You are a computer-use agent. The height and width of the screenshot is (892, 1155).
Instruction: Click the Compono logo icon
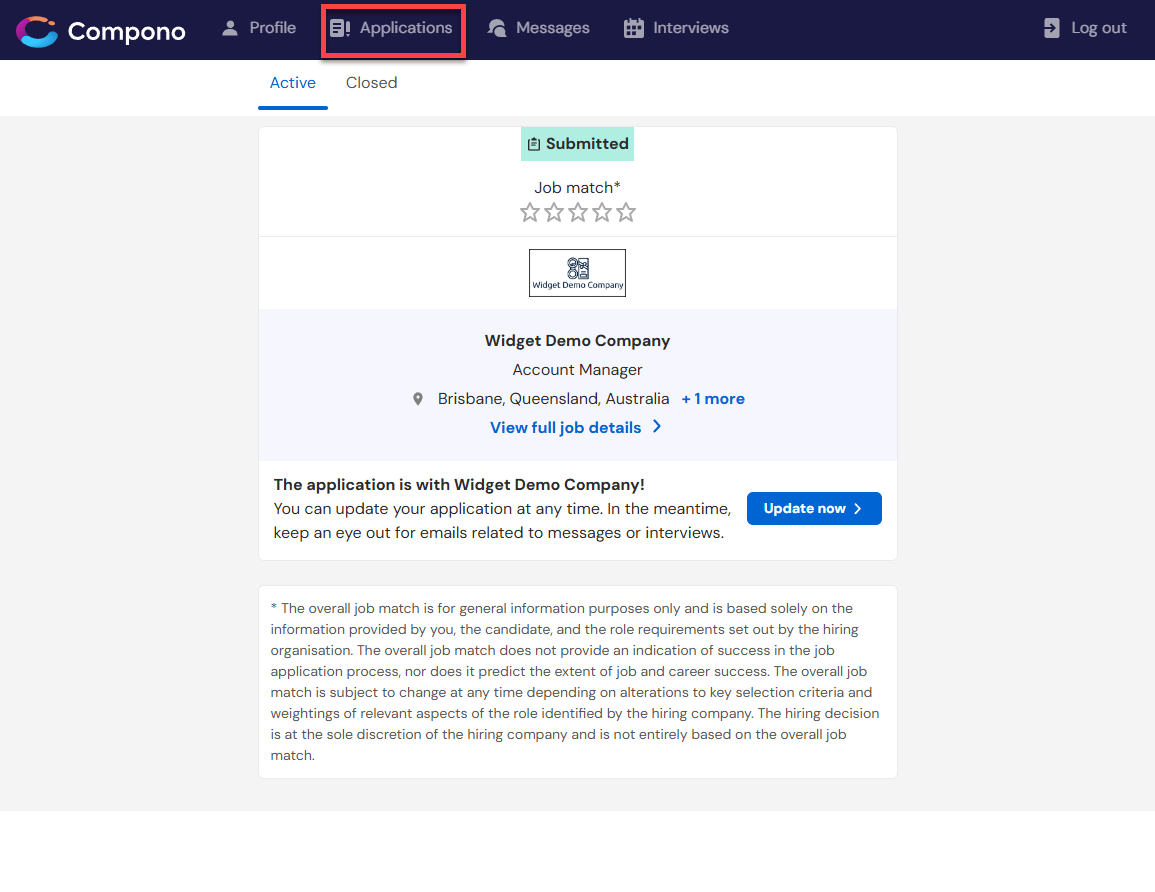coord(37,31)
